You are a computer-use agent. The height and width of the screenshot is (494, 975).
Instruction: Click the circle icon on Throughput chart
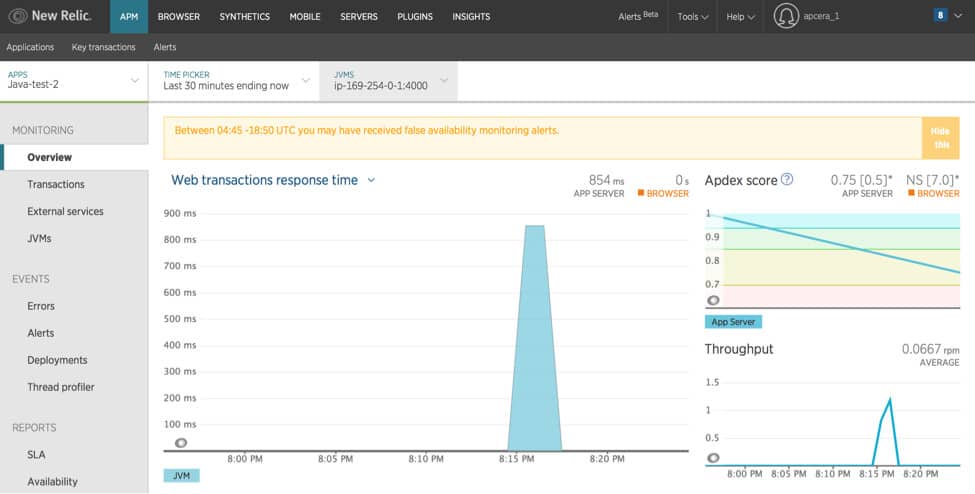tap(713, 458)
